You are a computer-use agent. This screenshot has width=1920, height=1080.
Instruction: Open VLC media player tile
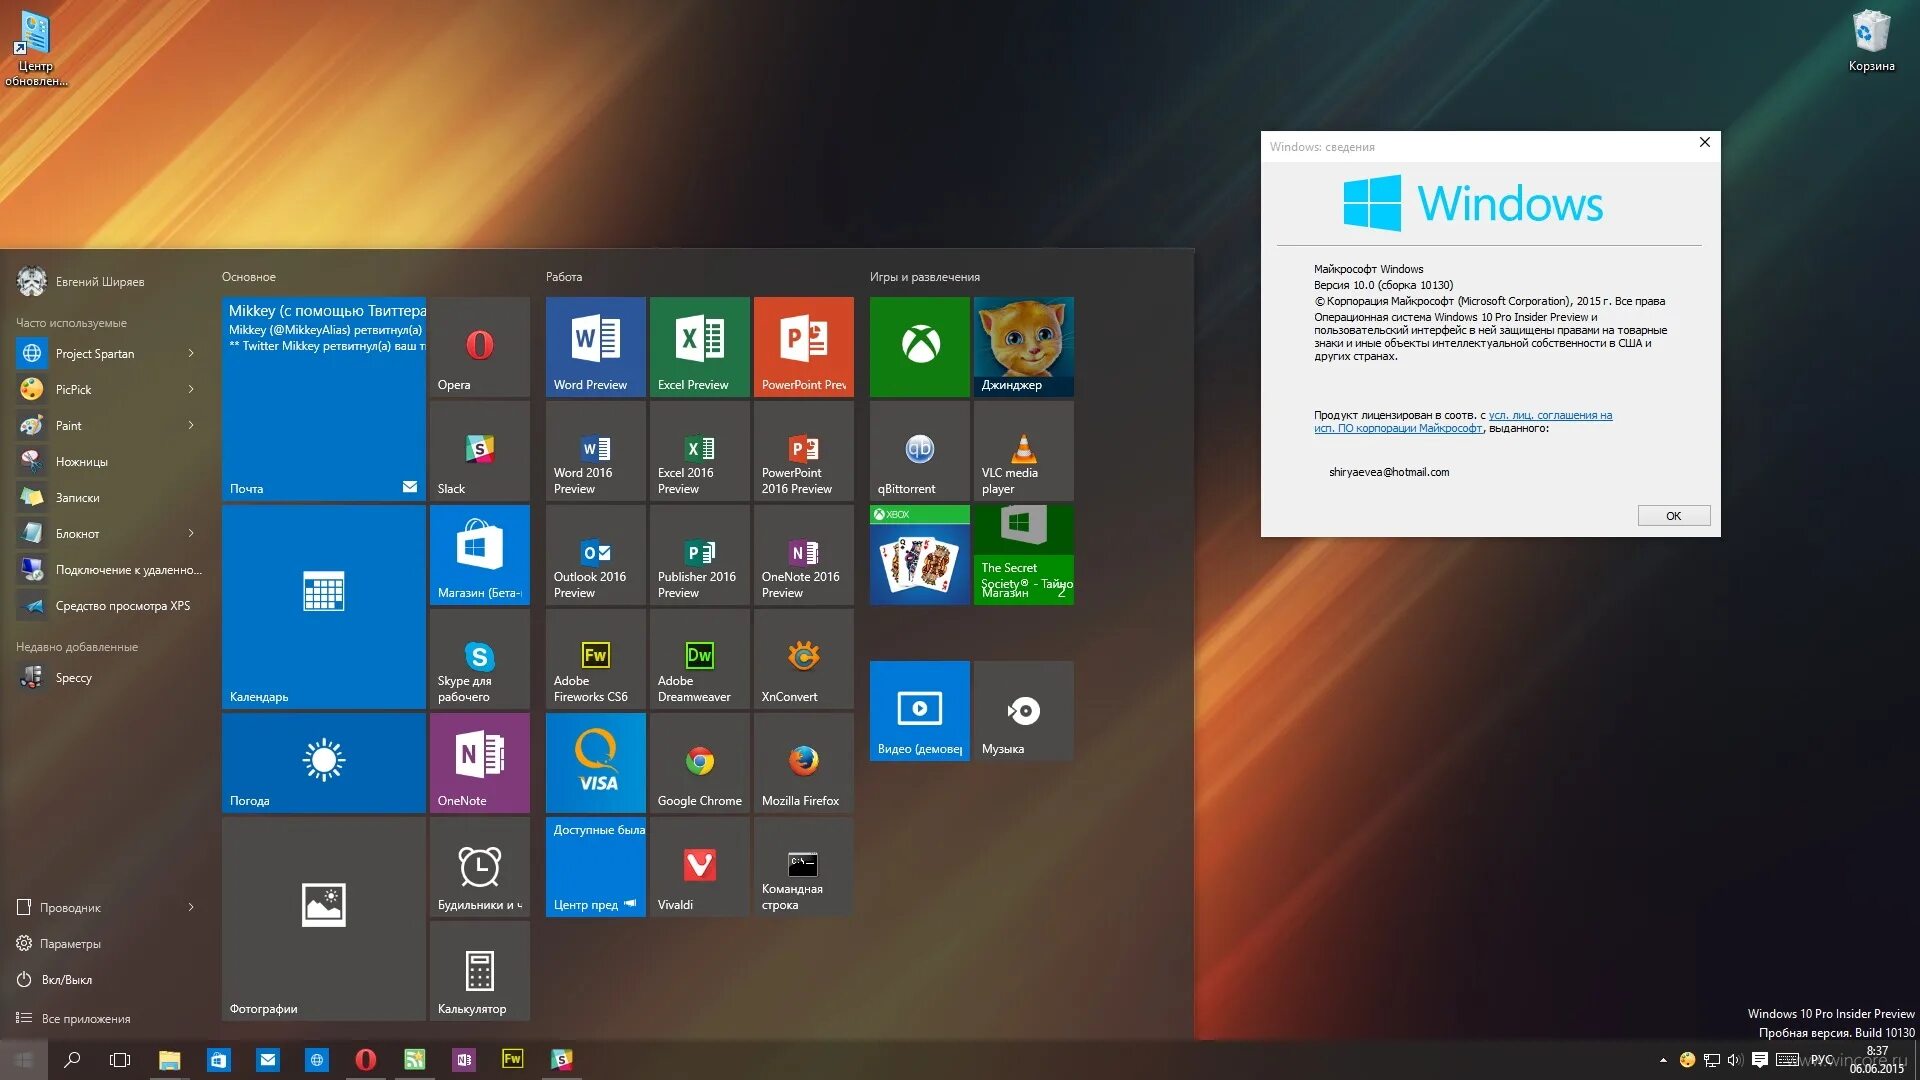[x=1023, y=450]
